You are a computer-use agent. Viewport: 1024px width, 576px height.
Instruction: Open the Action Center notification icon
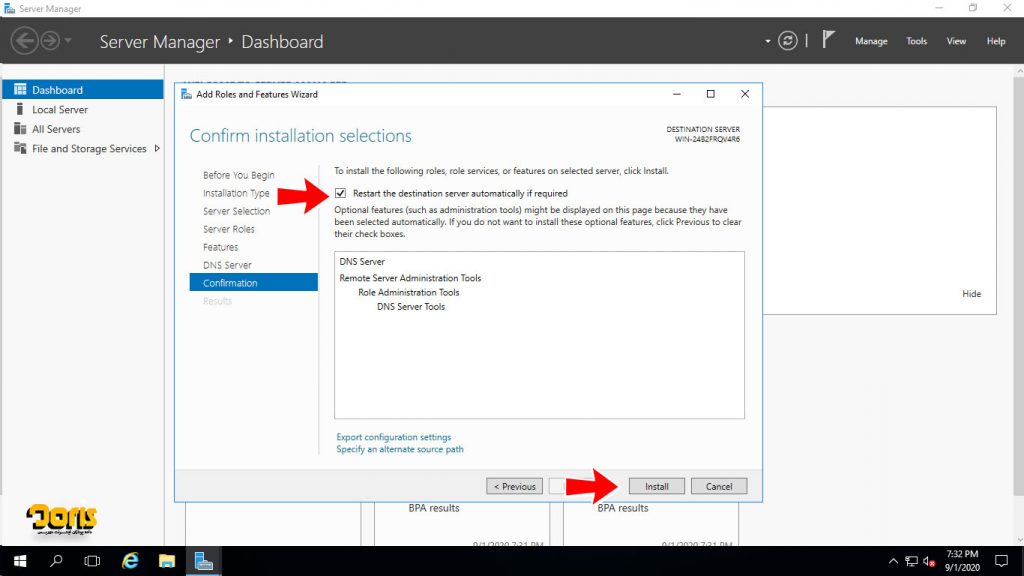[x=1001, y=561]
